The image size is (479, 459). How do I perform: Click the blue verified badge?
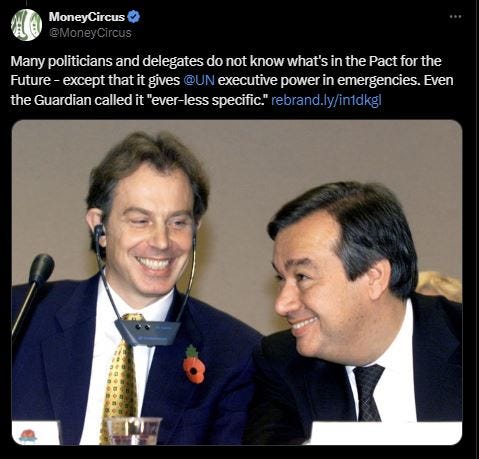(134, 17)
